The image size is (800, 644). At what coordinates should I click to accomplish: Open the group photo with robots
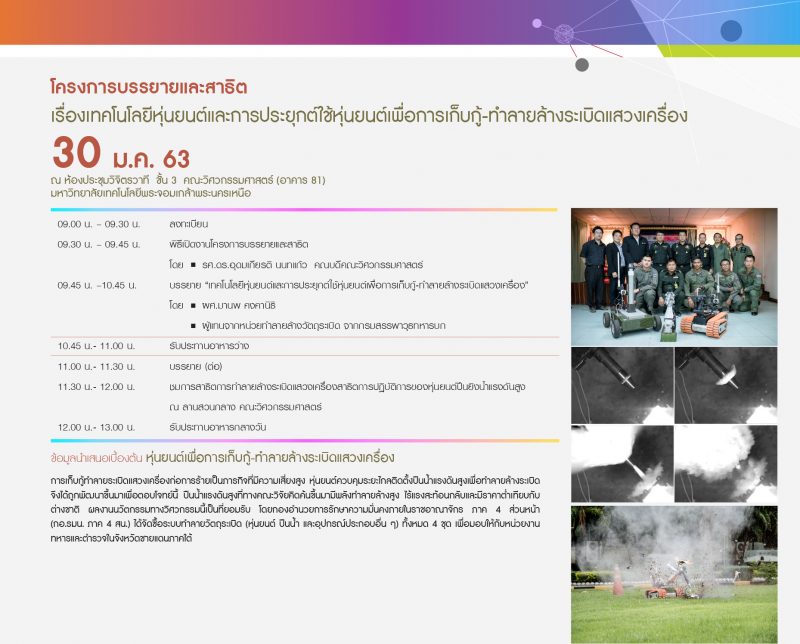coord(674,277)
